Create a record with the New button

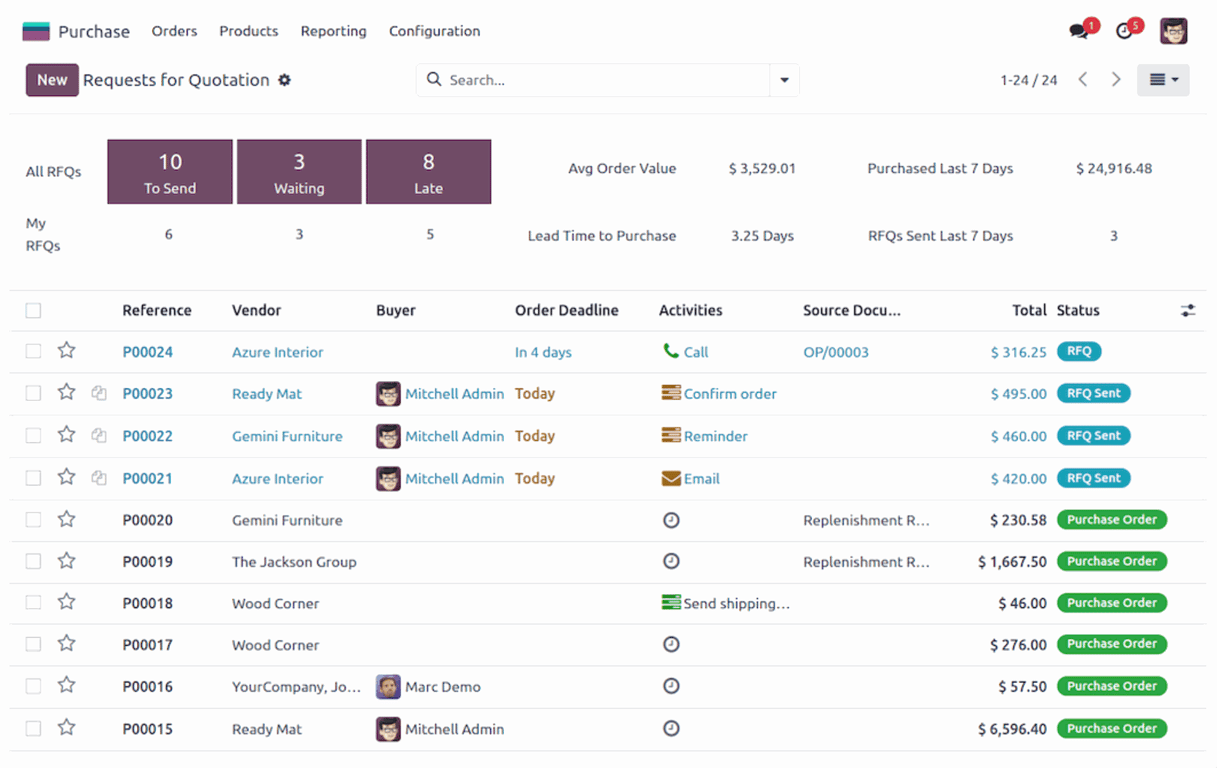tap(51, 80)
